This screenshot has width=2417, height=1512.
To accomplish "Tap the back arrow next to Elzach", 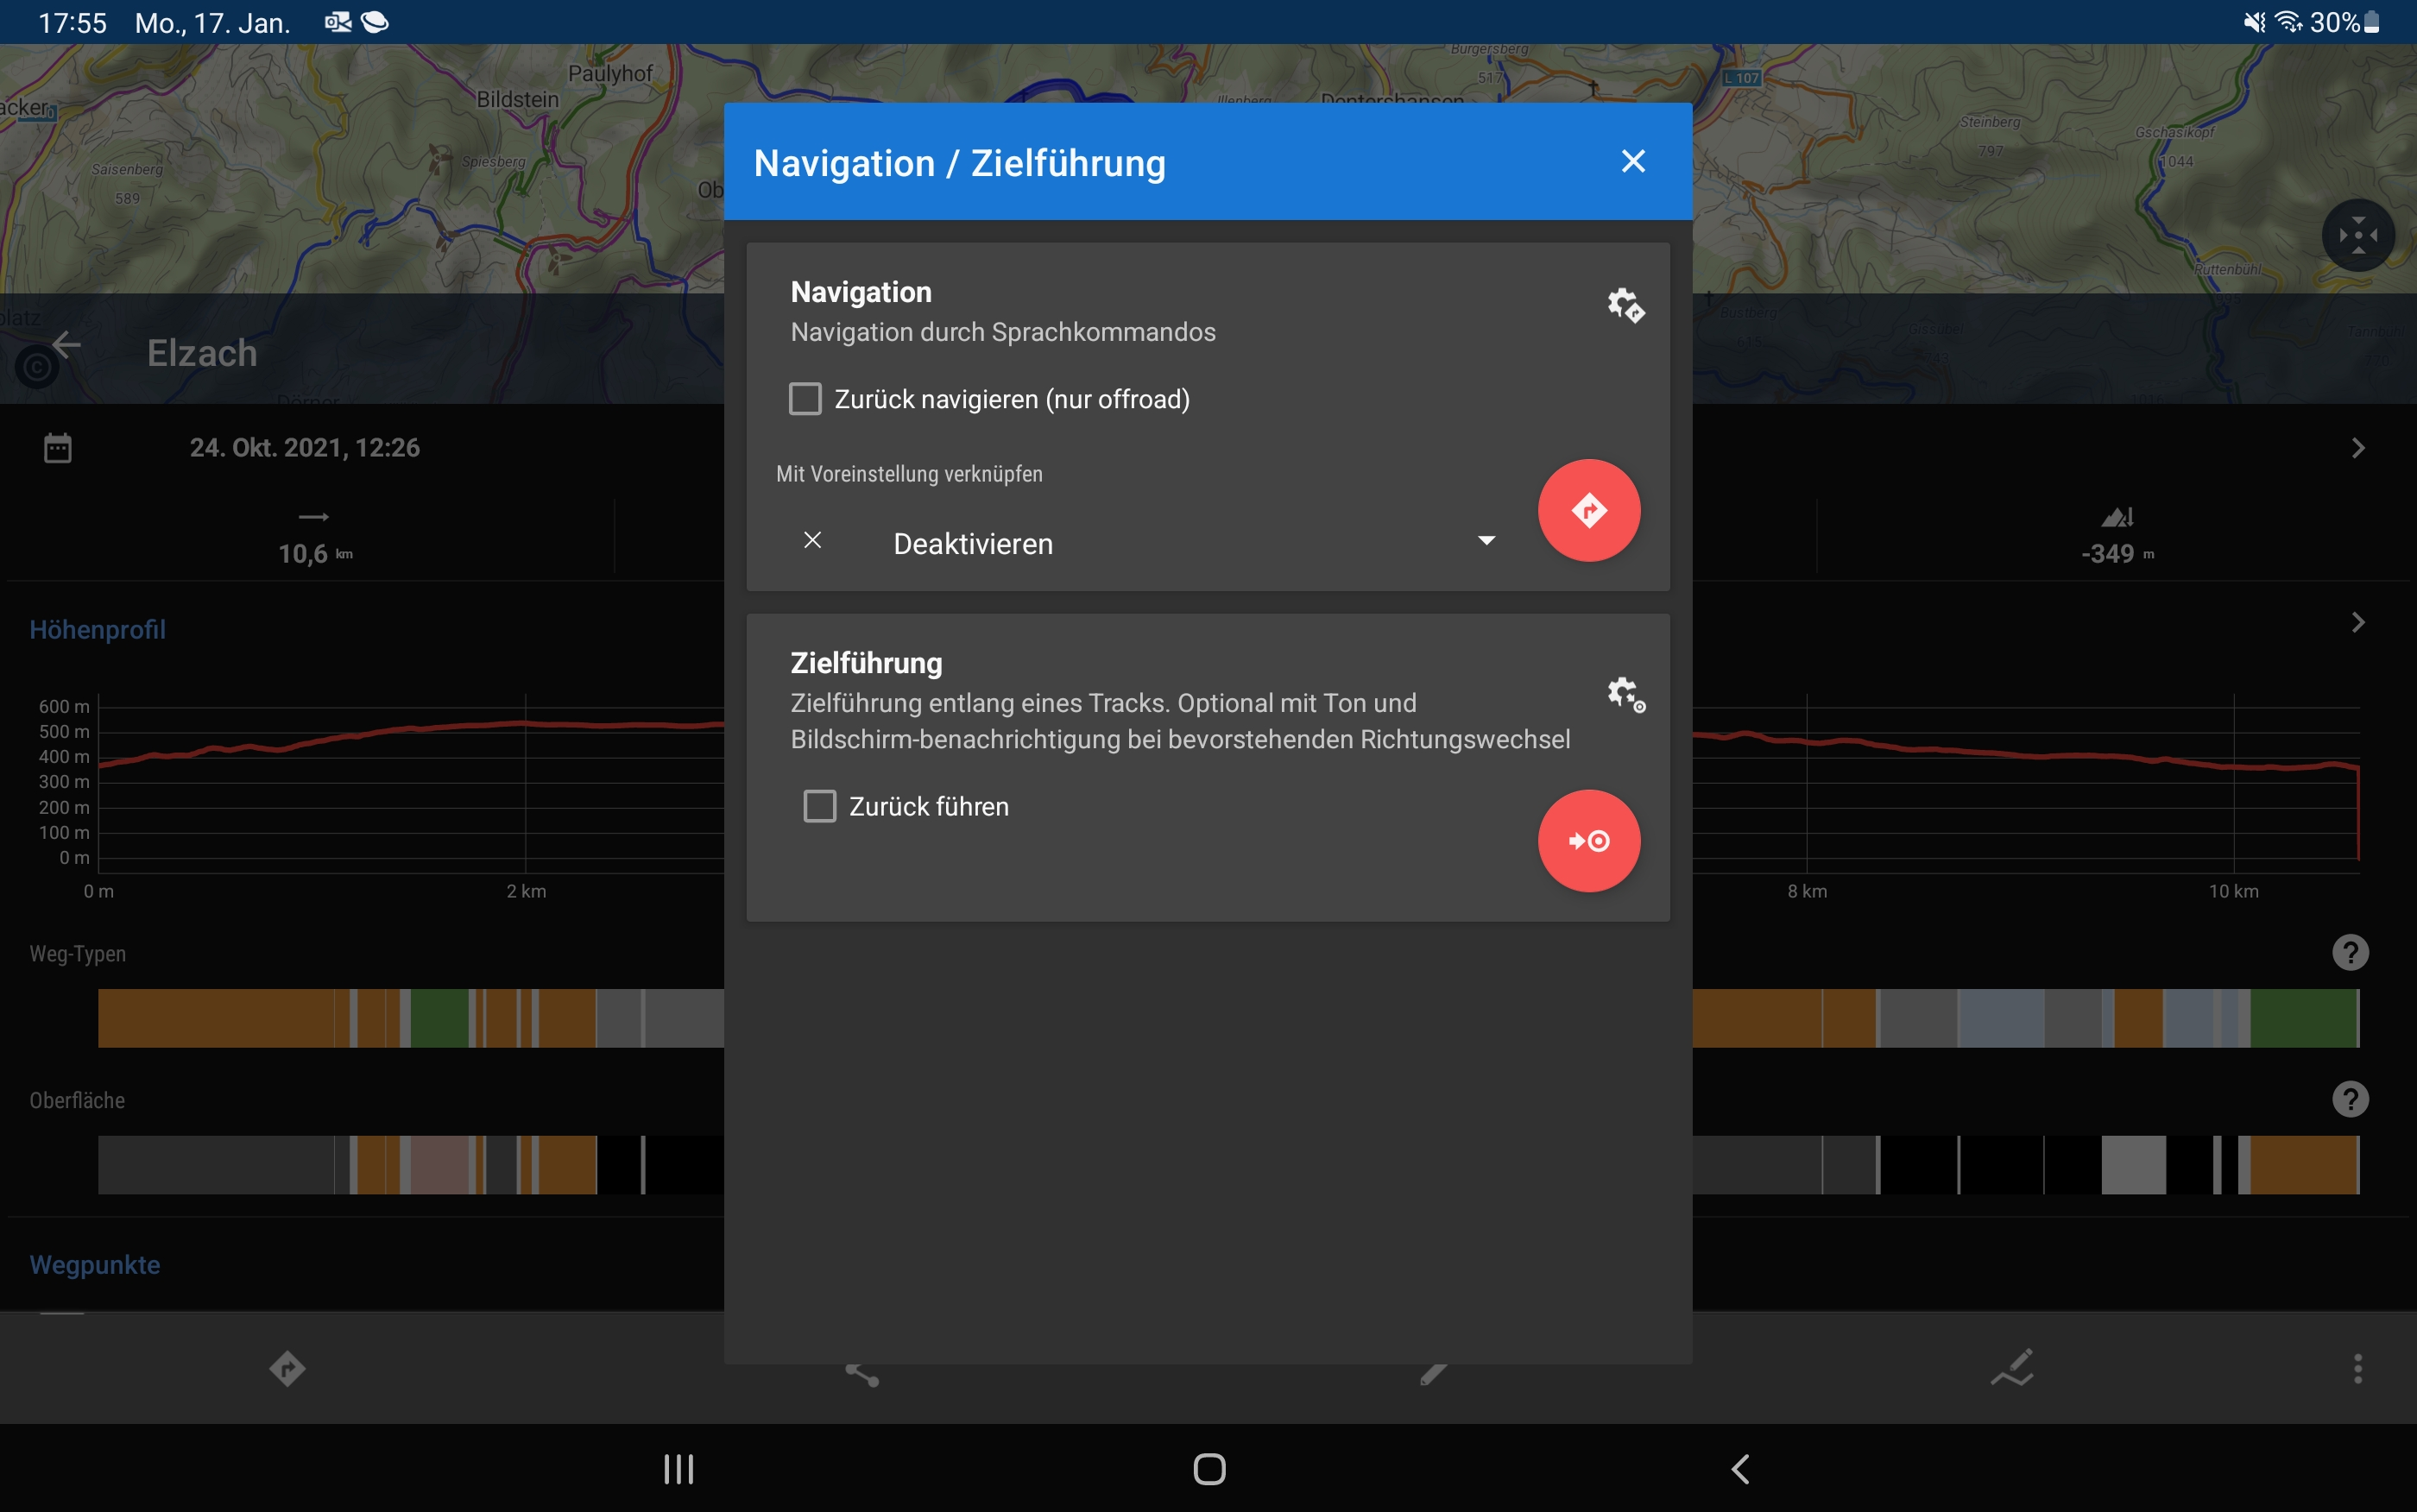I will (x=66, y=346).
